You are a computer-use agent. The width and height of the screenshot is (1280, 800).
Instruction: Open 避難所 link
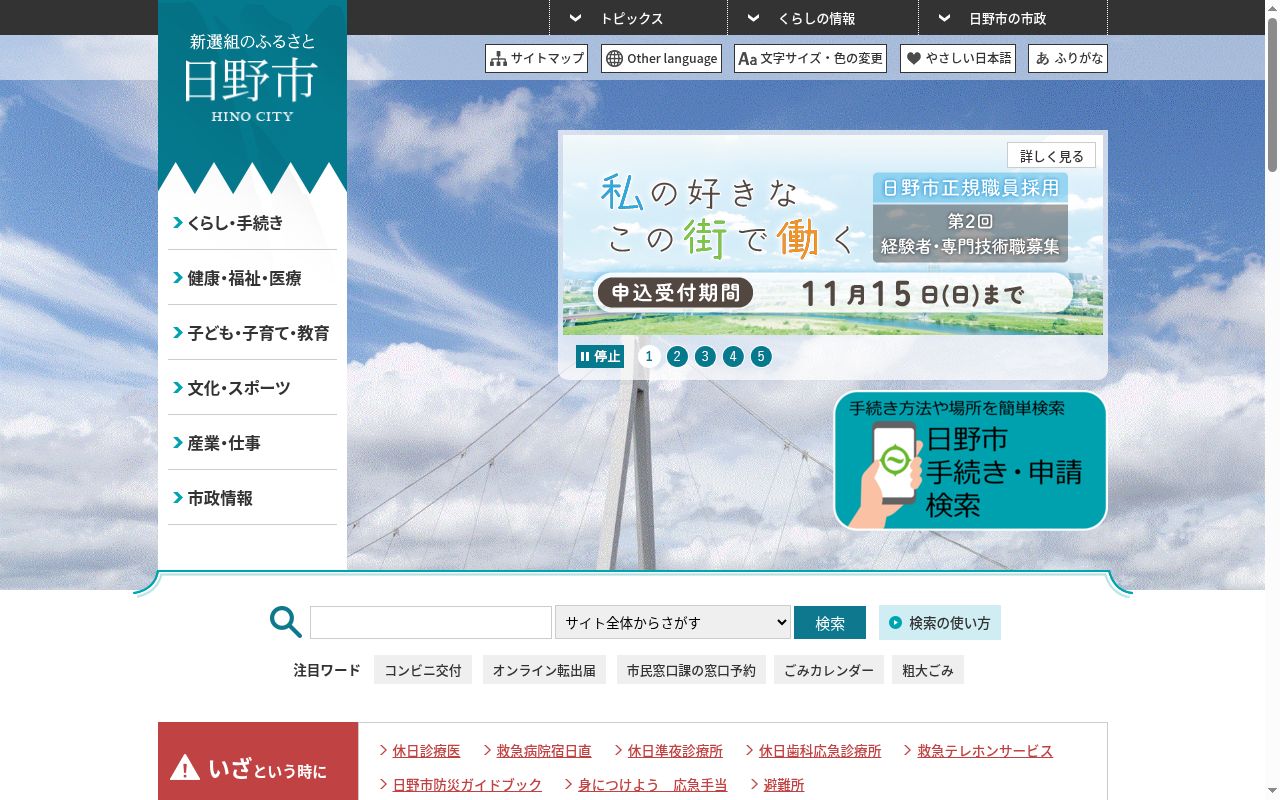(x=784, y=785)
